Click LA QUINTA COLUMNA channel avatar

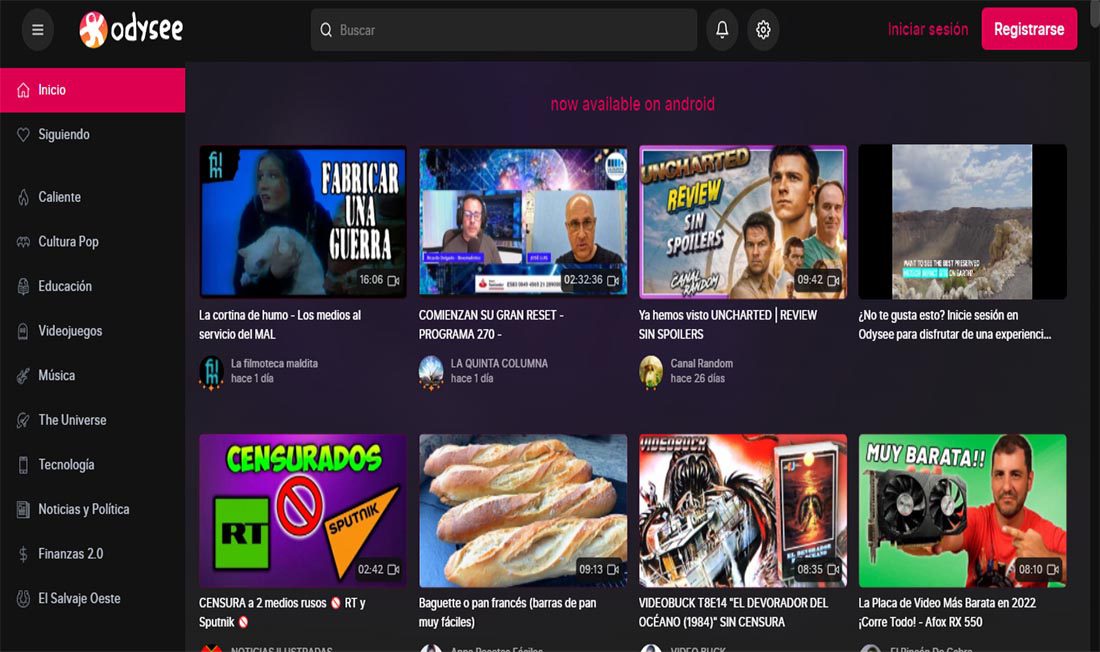[431, 371]
